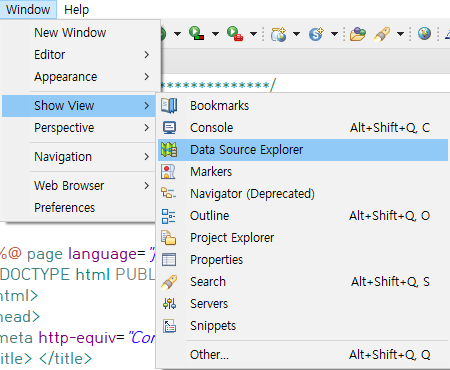
Task: Select Search label in submenu
Action: [208, 282]
